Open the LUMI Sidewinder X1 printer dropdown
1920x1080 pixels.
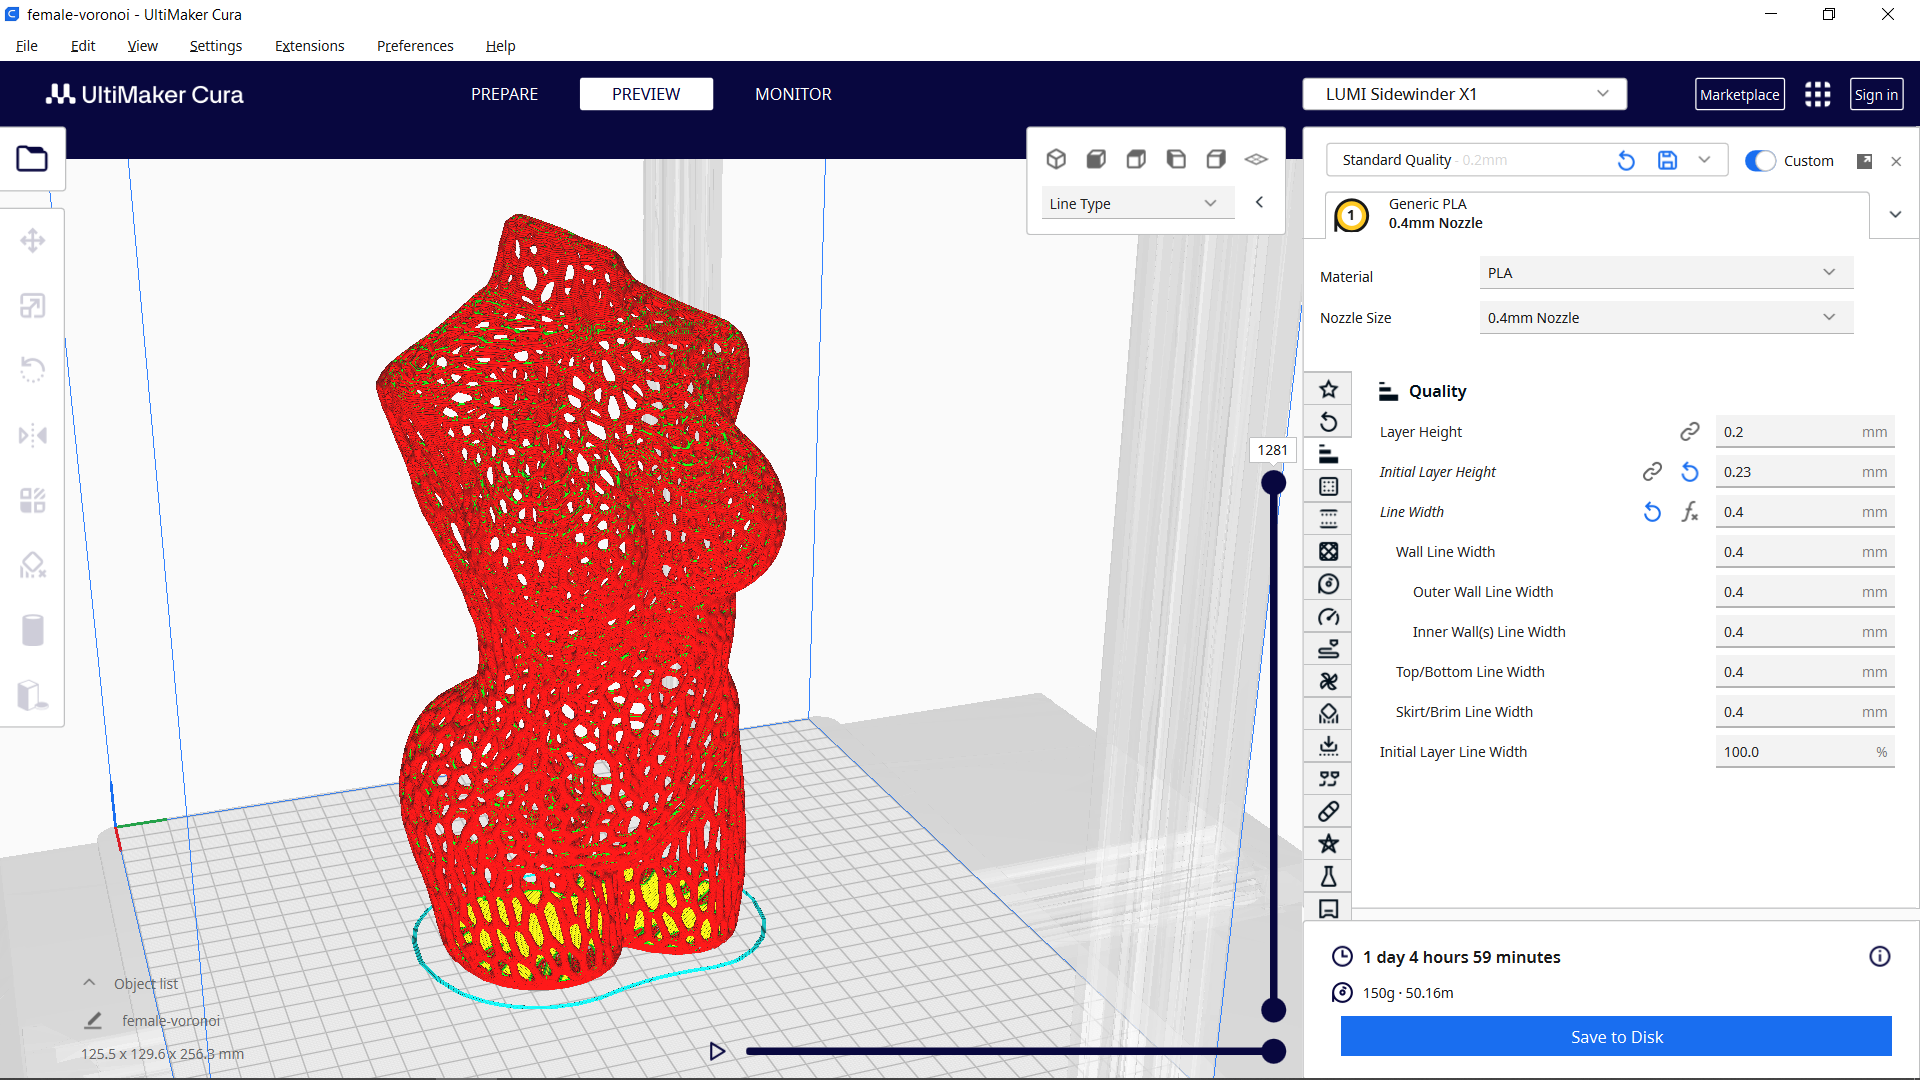pos(1463,93)
